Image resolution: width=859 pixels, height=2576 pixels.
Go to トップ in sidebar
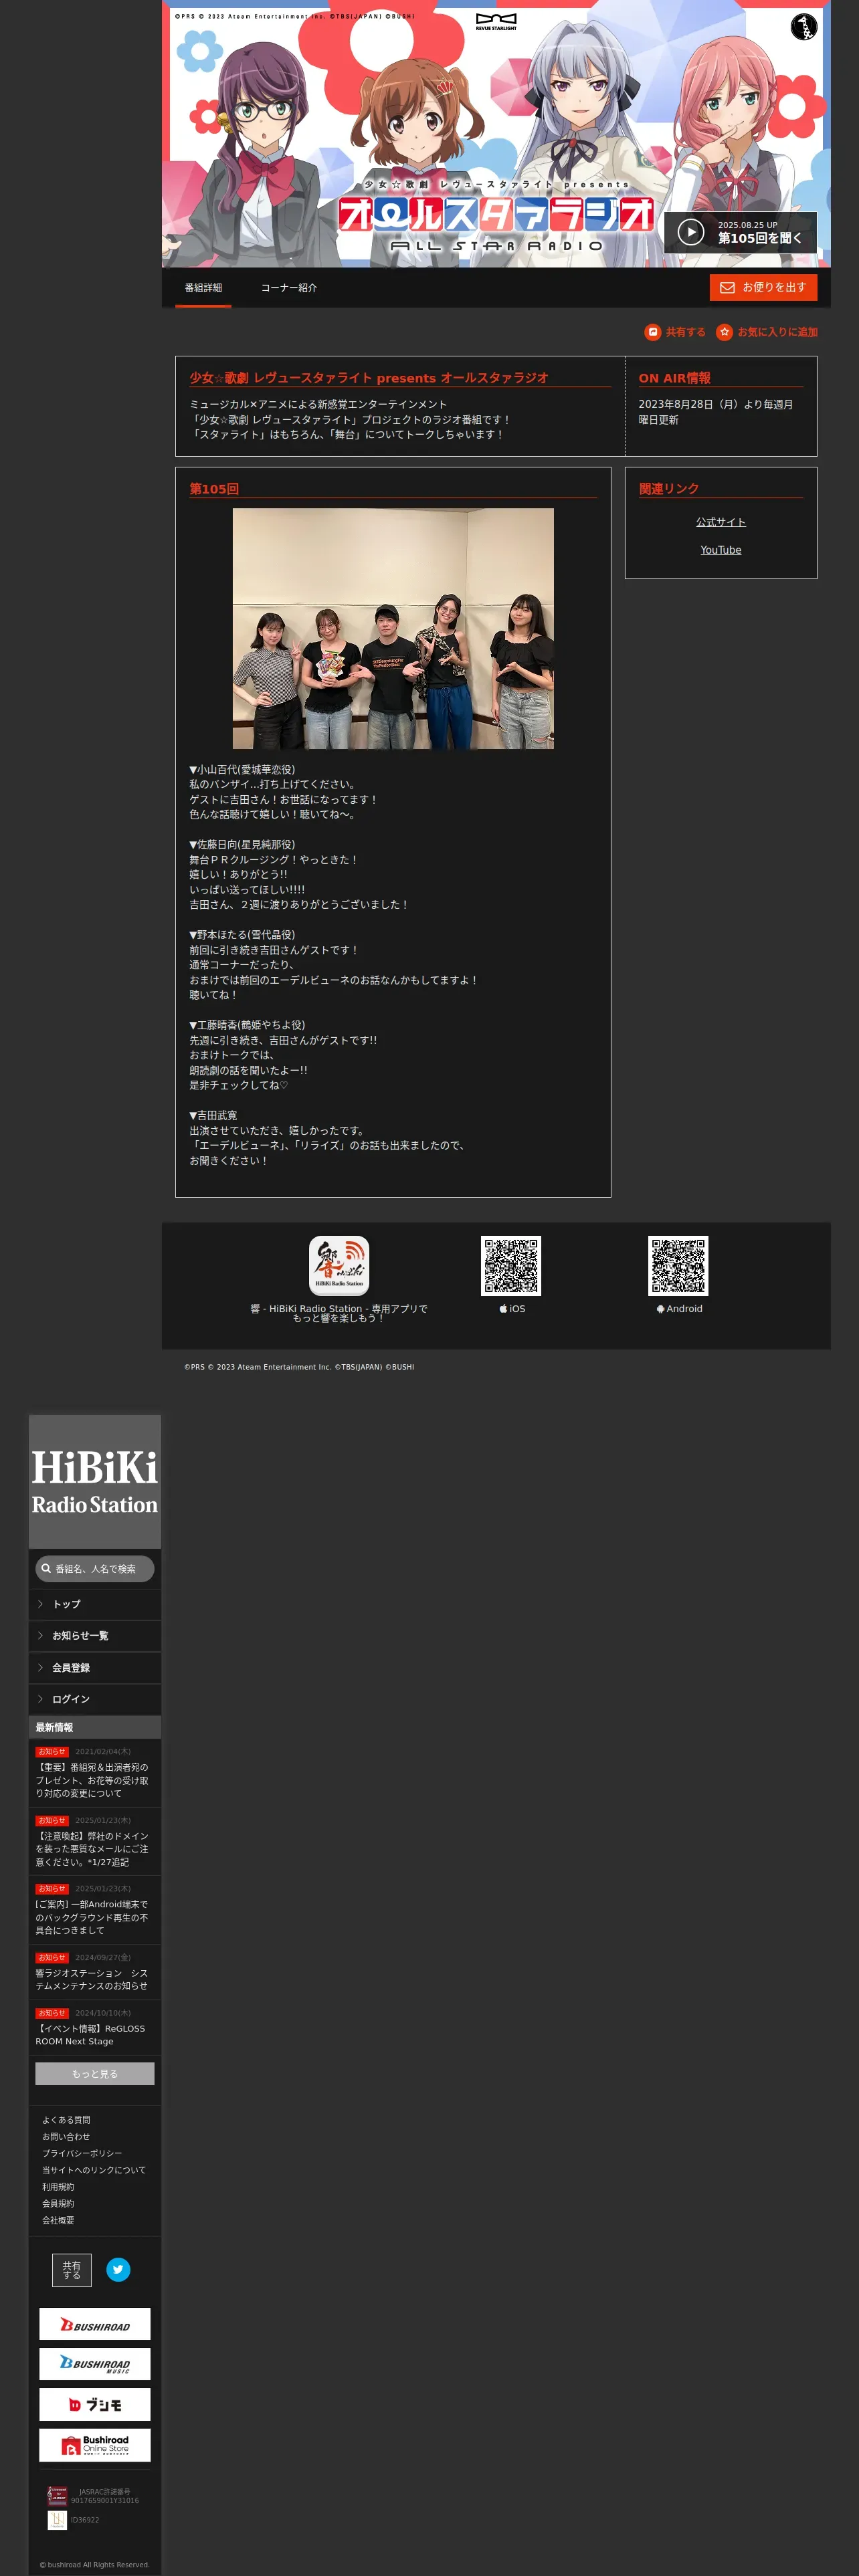[95, 1604]
